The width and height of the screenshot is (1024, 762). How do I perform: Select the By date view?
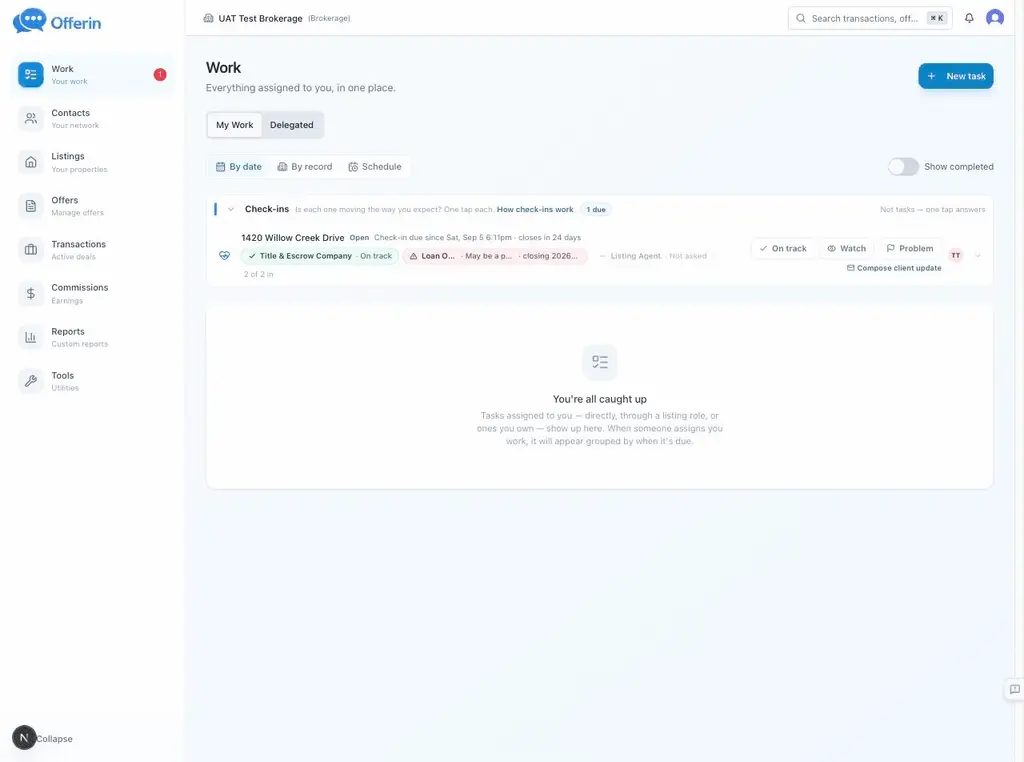(x=238, y=167)
